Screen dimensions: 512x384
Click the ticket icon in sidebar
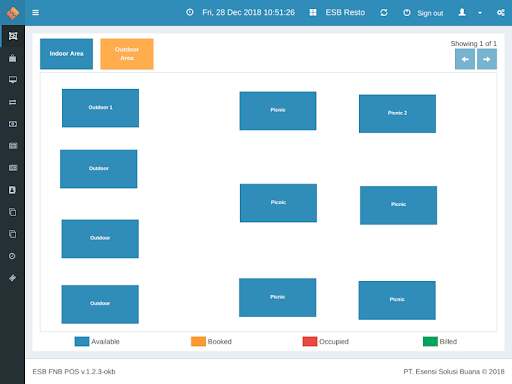[x=12, y=278]
